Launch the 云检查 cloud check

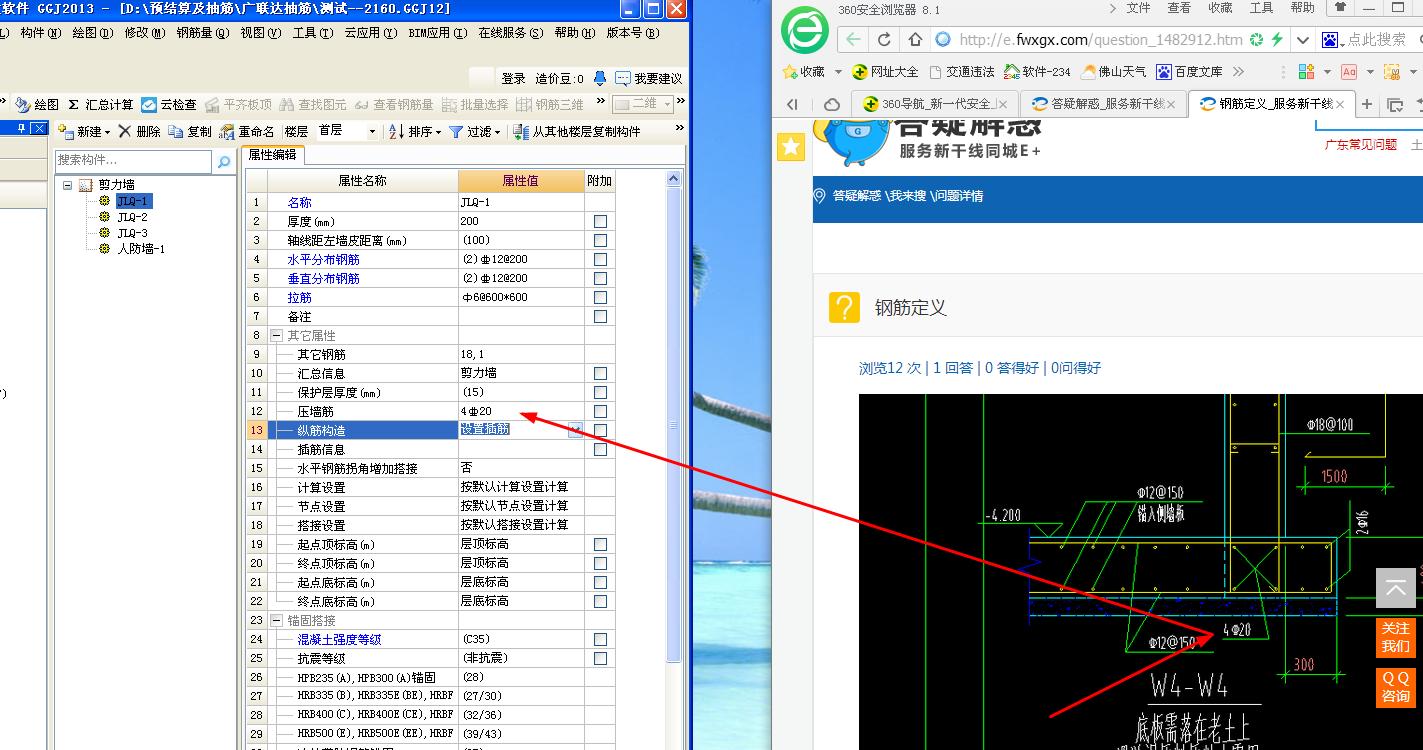(x=169, y=104)
